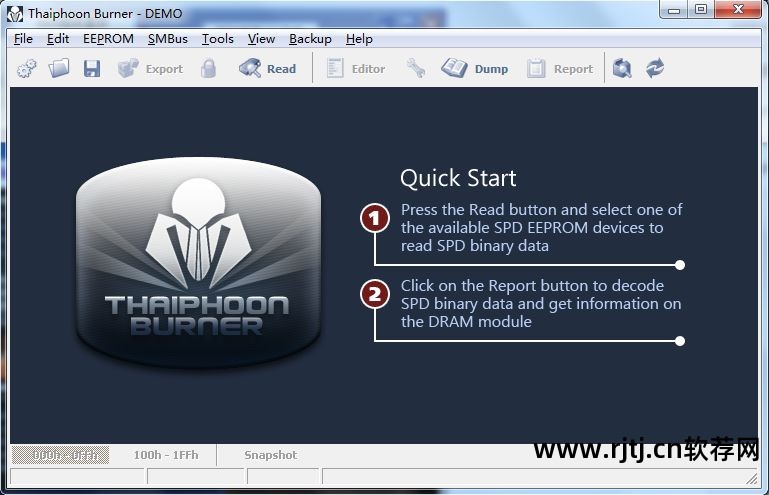The width and height of the screenshot is (769, 495).
Task: Click the window resize grip in status bar
Action: click(752, 479)
